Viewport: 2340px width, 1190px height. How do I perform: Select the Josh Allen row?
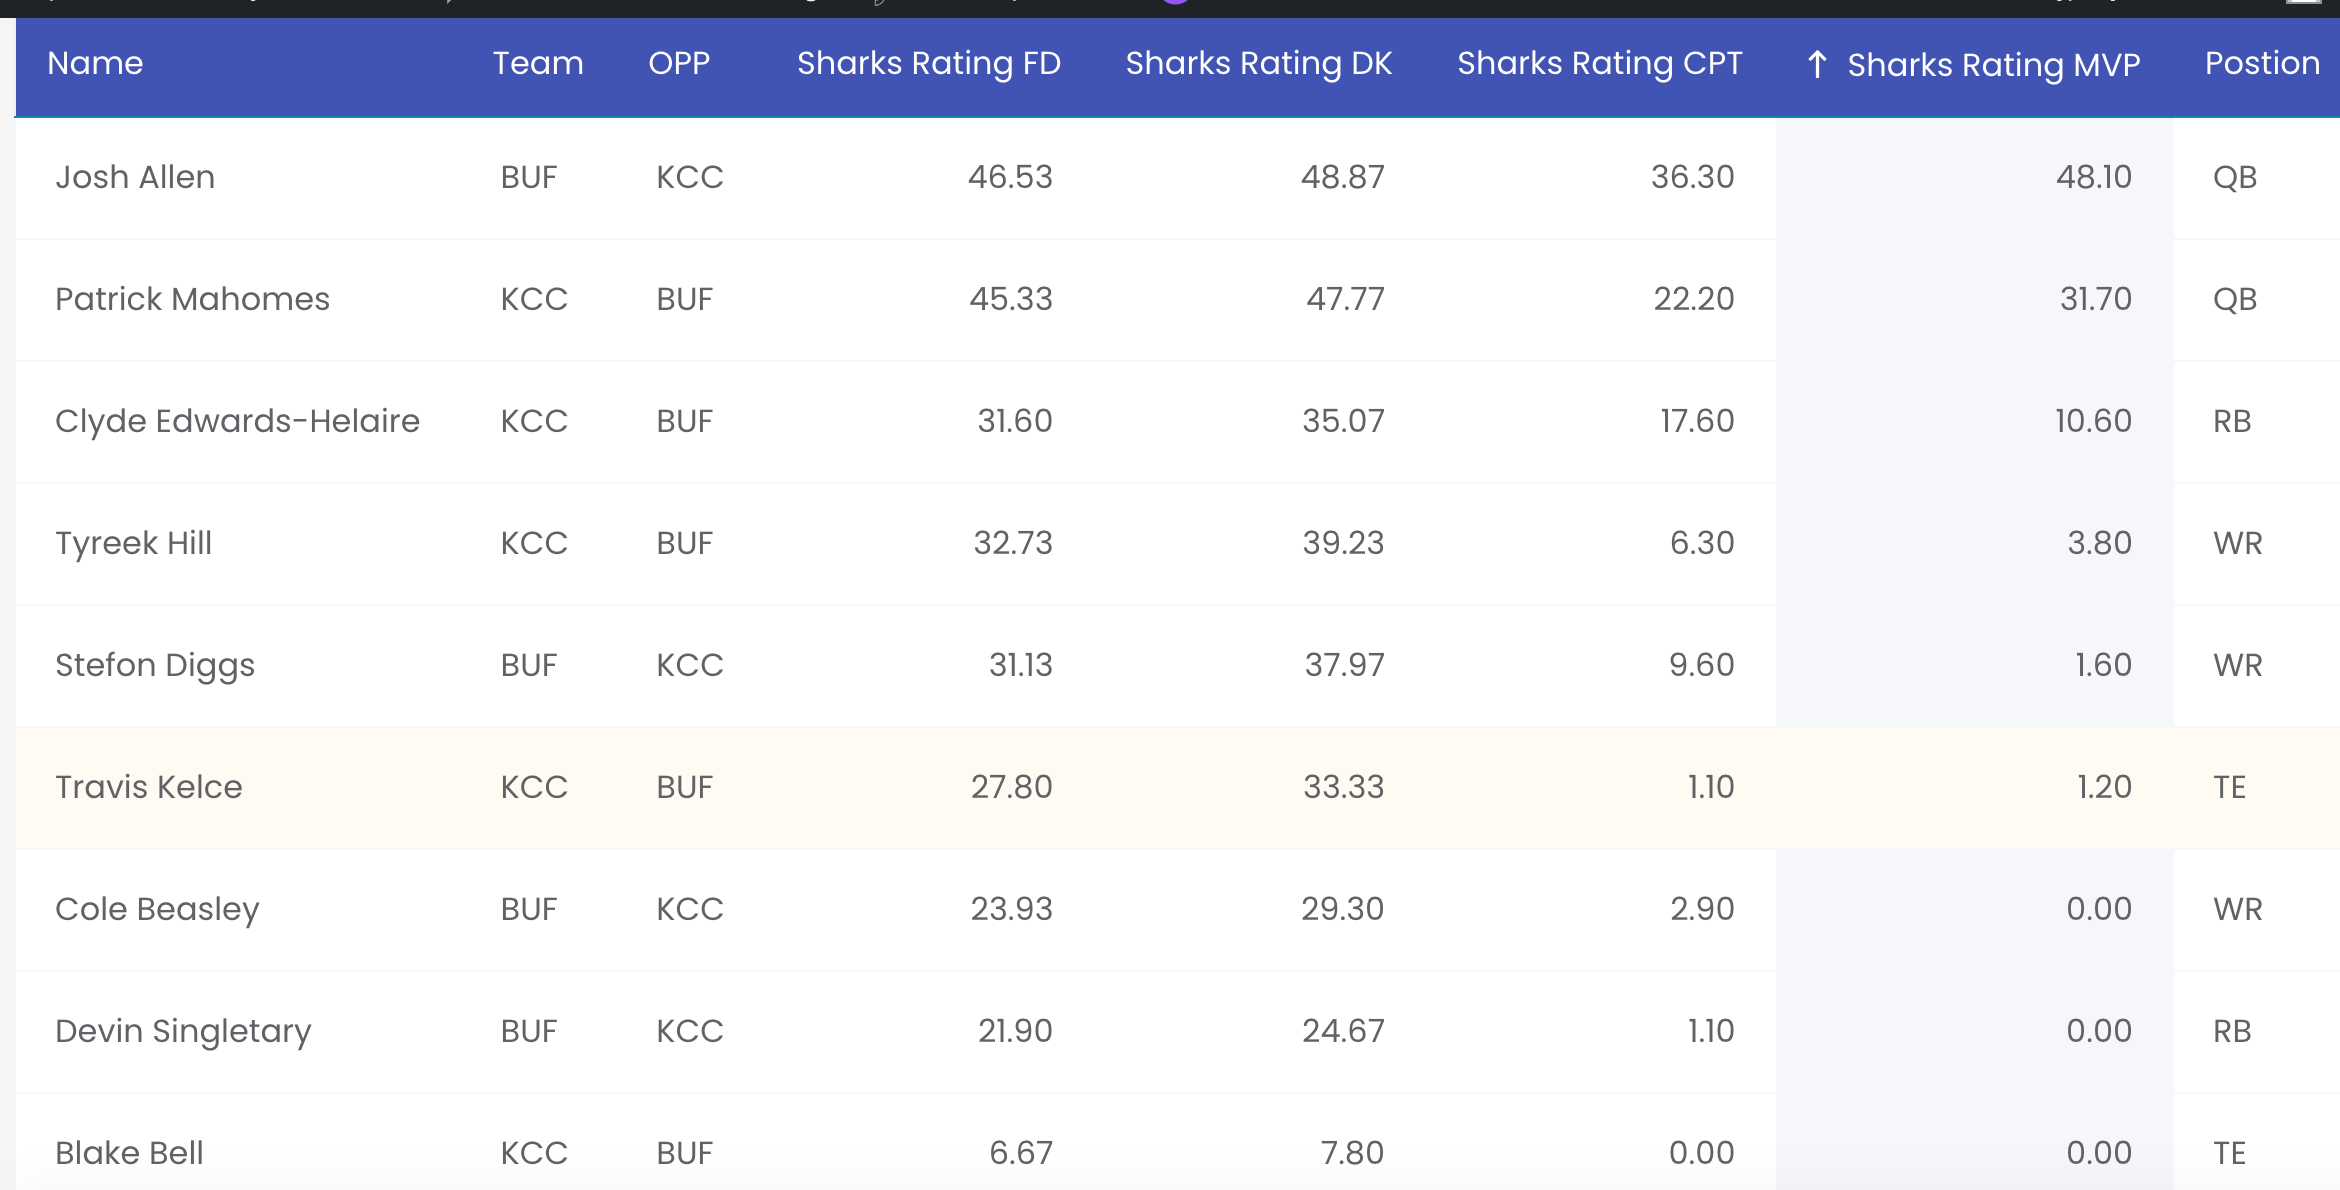[1177, 178]
